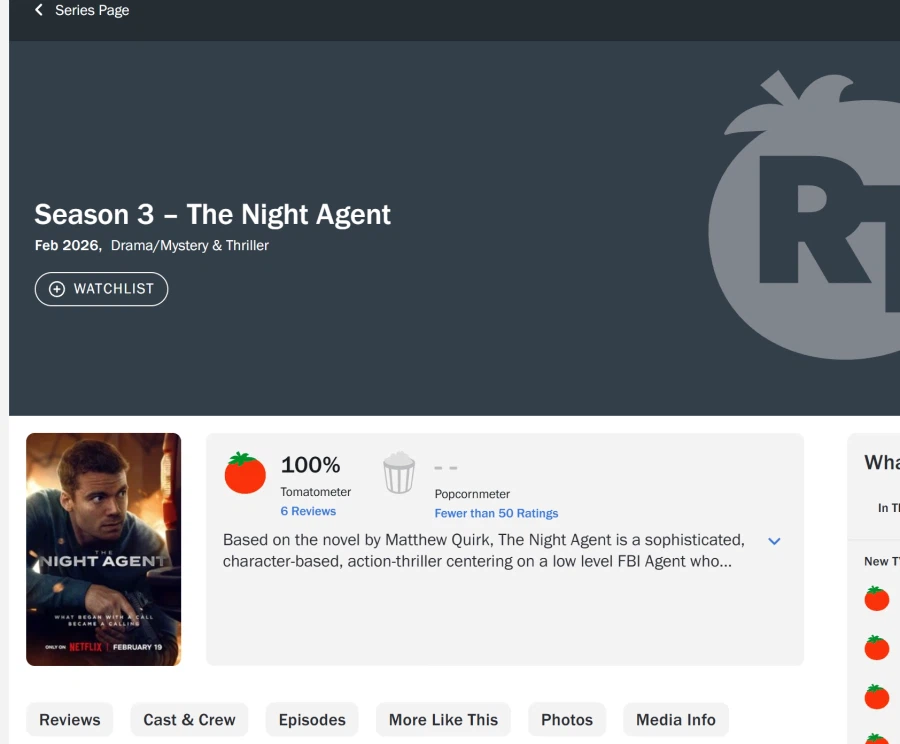Open the Fewer than 50 Ratings link

click(x=496, y=513)
